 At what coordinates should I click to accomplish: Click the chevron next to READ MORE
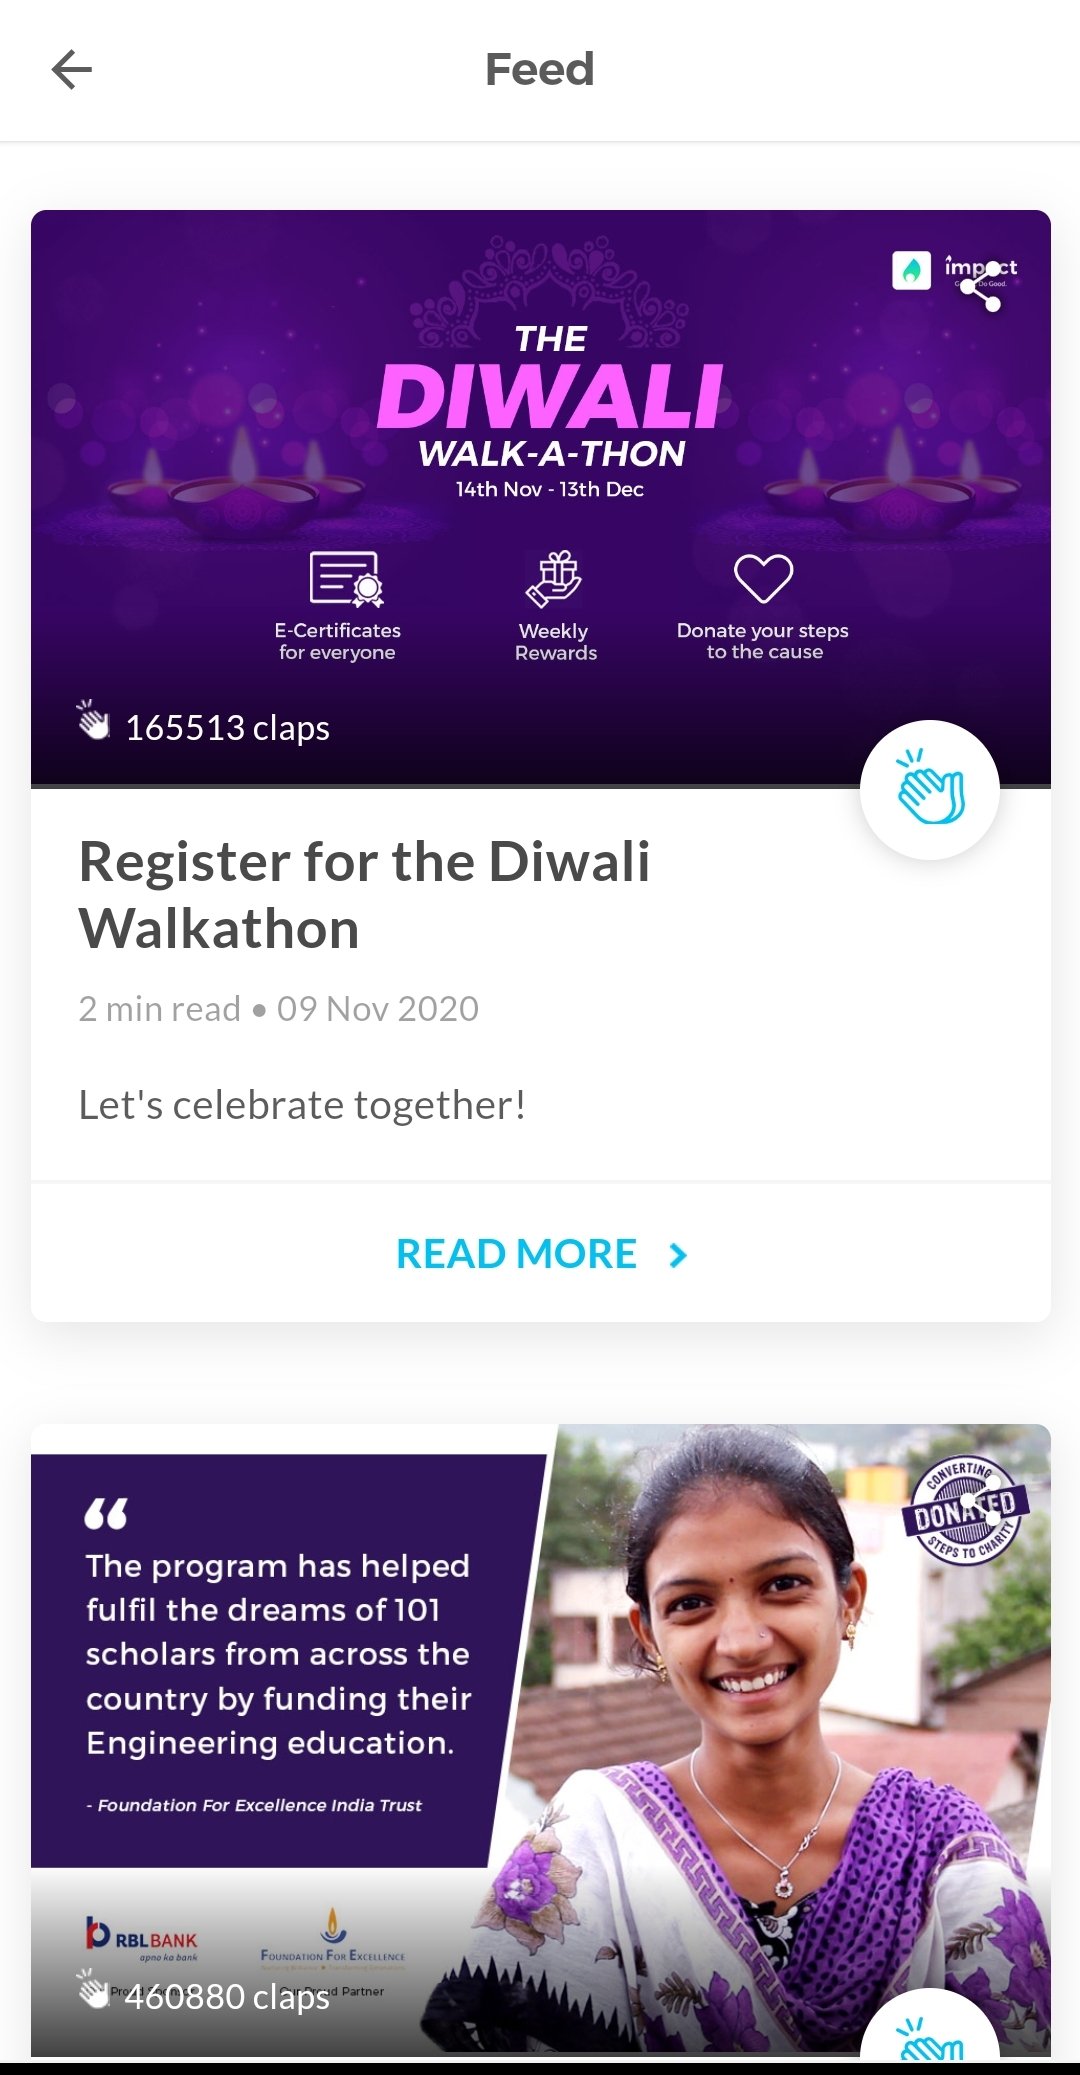click(678, 1255)
